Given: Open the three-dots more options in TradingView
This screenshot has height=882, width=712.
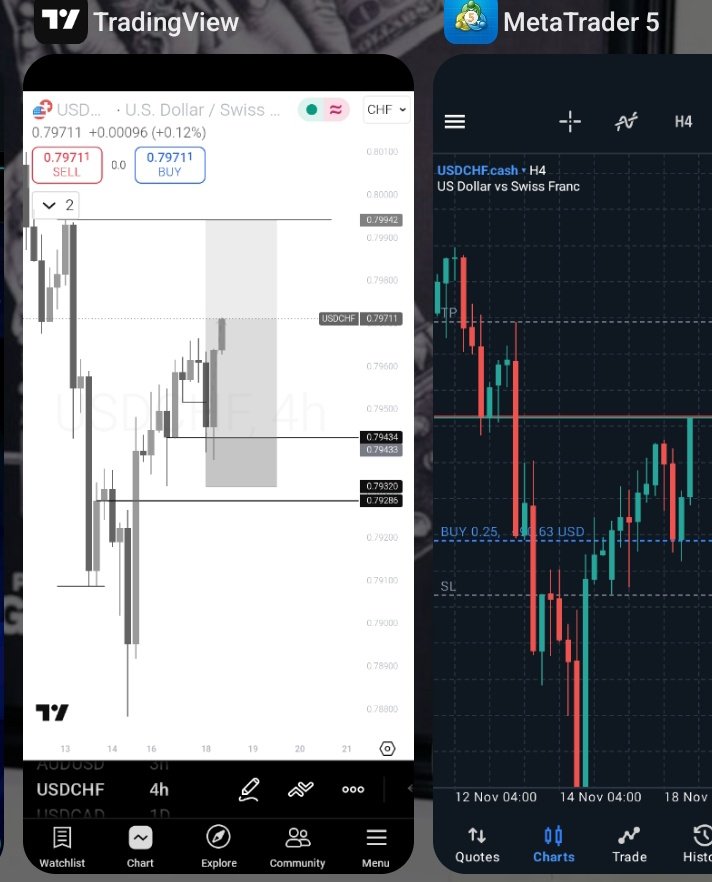Looking at the screenshot, I should [x=353, y=789].
